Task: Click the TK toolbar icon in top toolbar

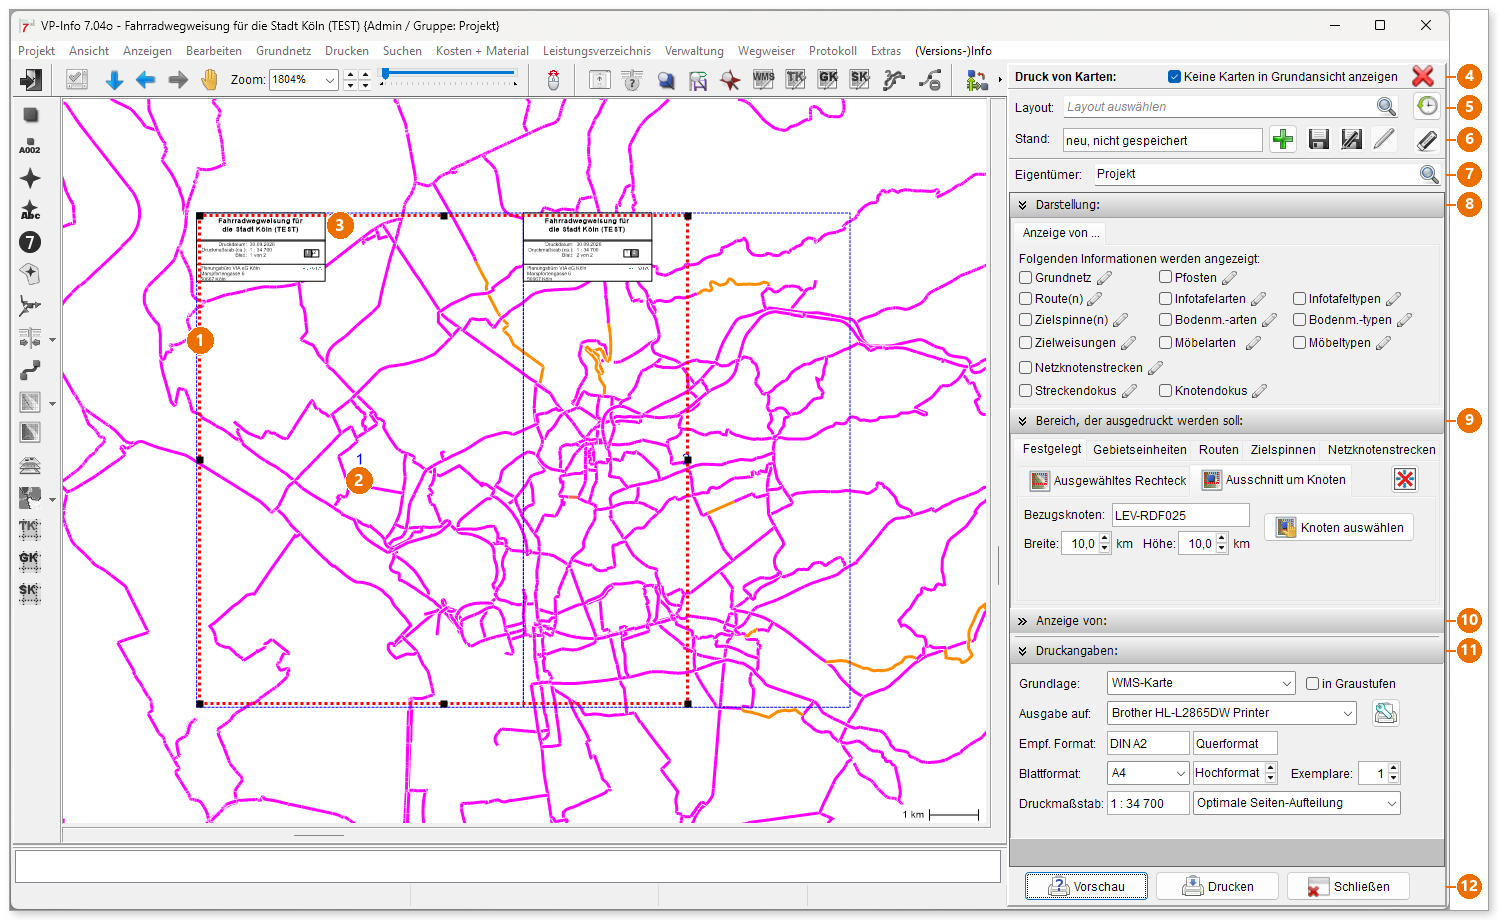Action: coord(795,79)
